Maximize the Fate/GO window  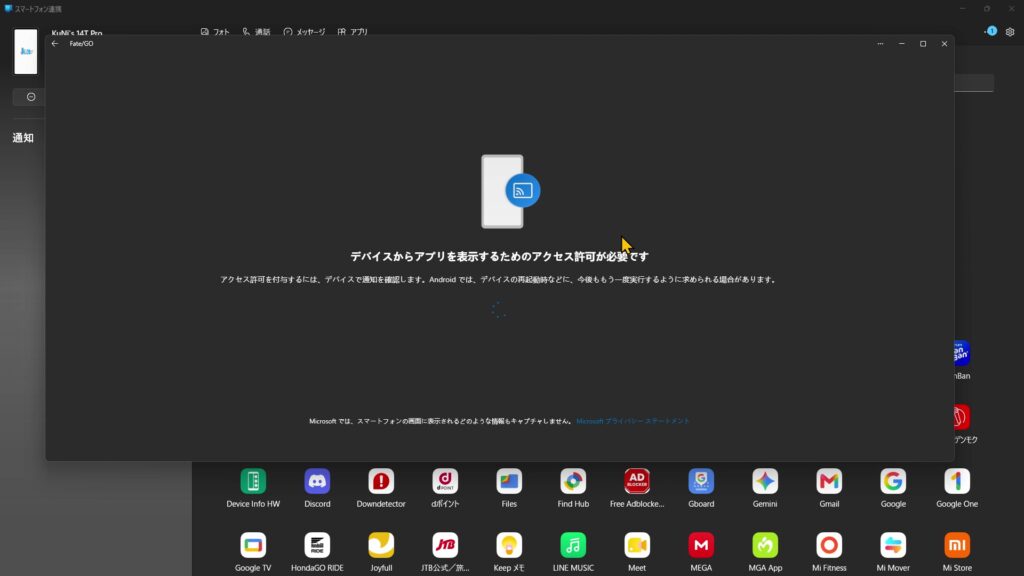tap(923, 44)
